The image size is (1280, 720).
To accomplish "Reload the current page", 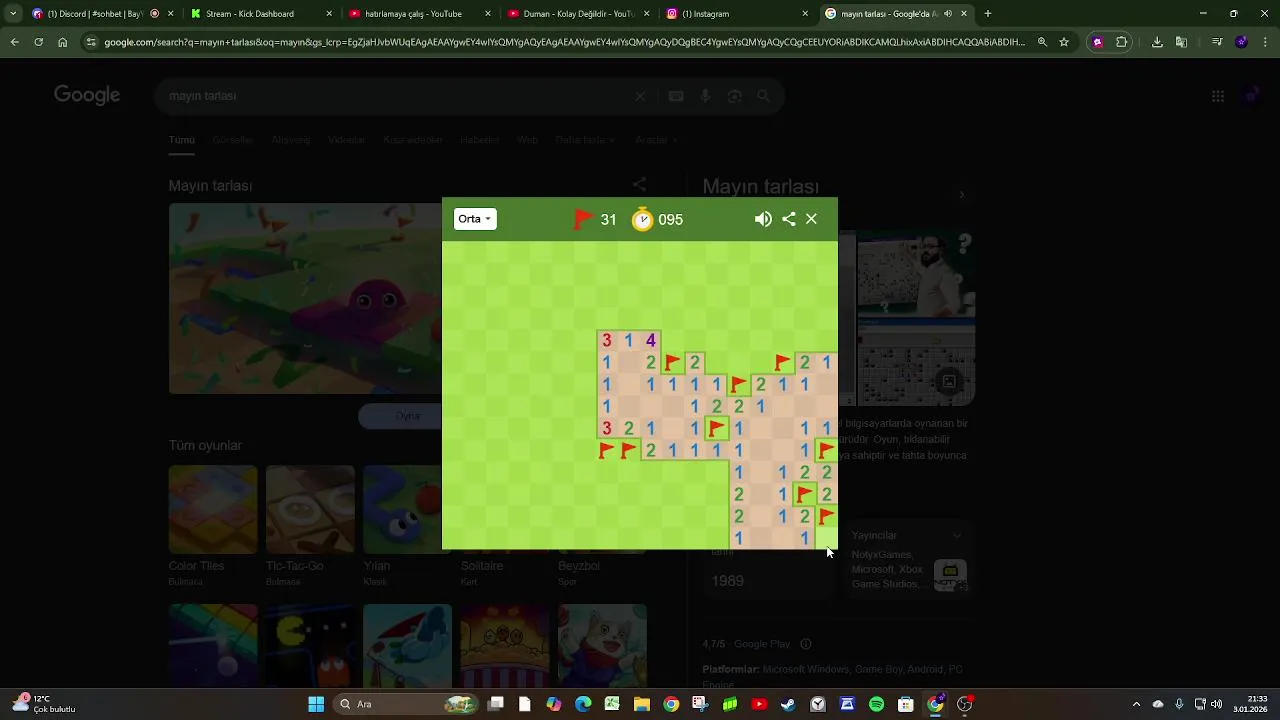I will tap(38, 42).
